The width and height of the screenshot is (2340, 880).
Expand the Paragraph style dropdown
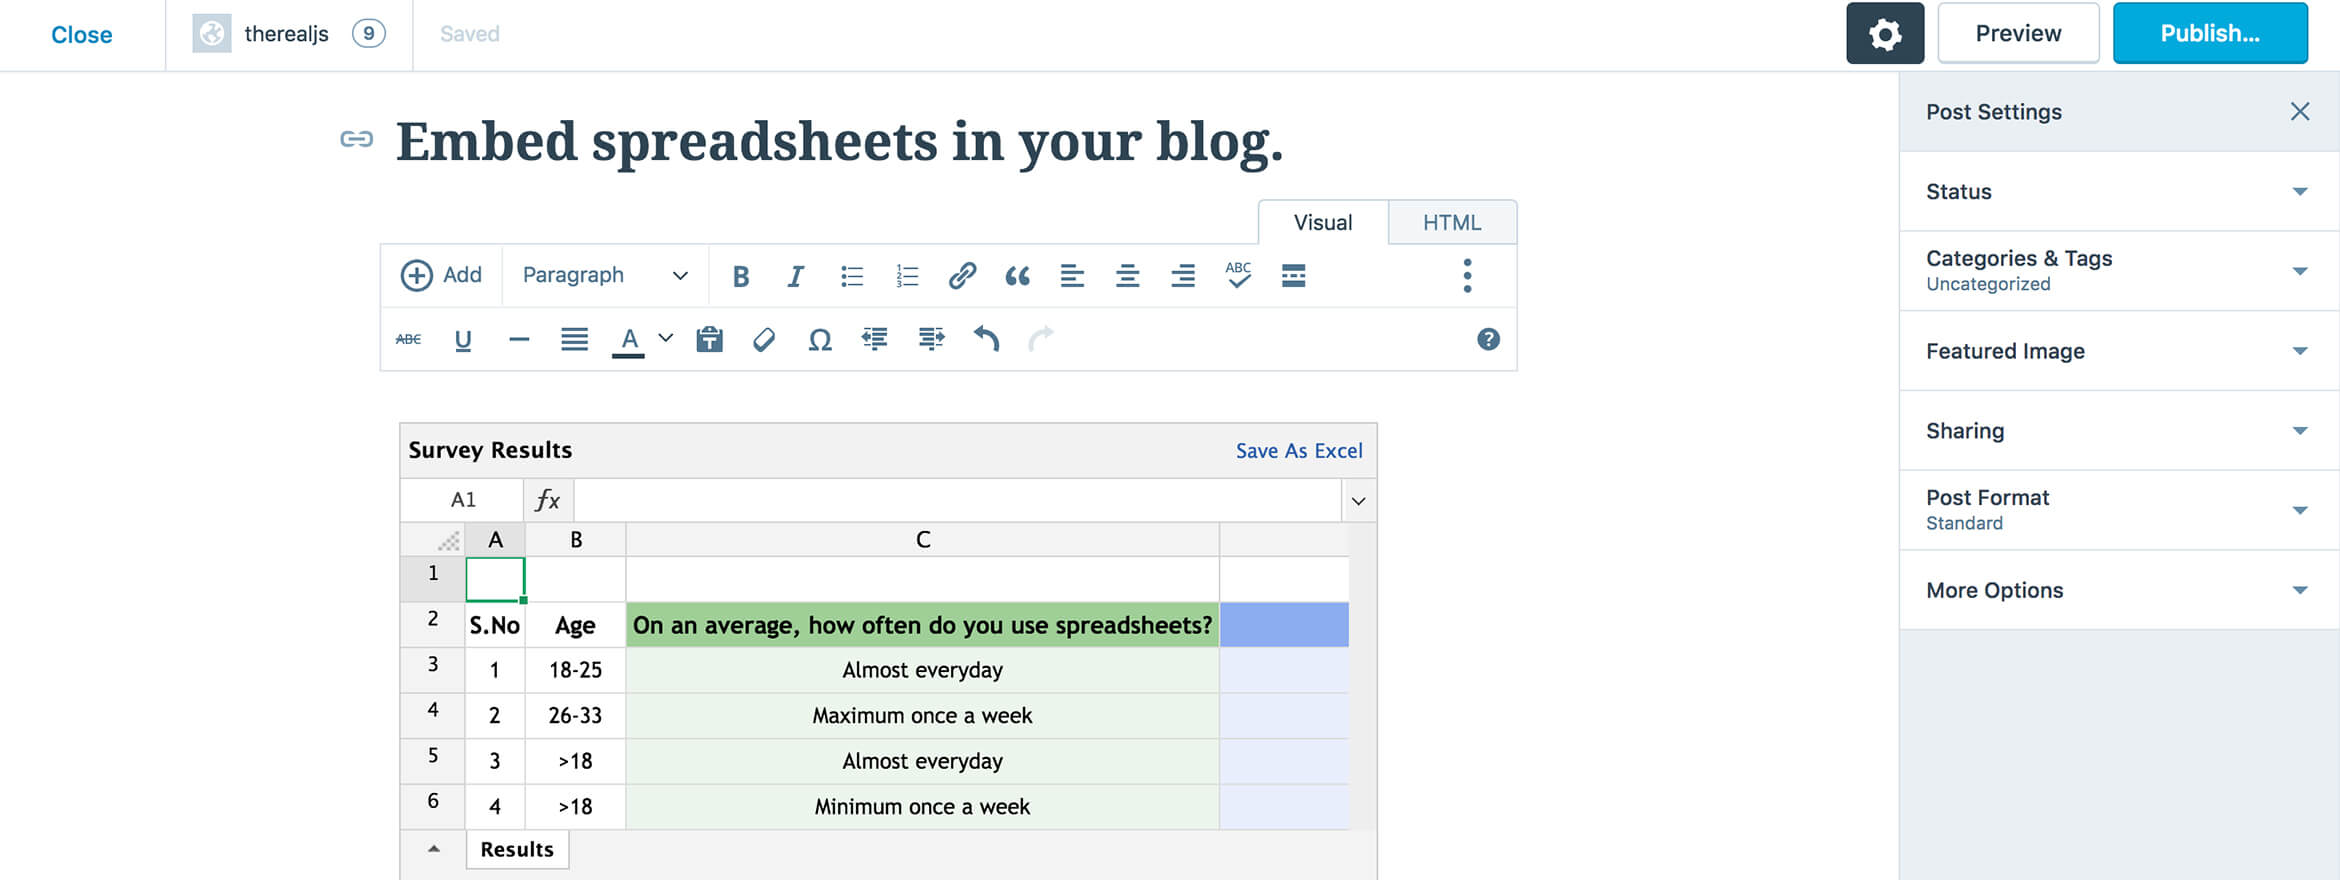click(x=603, y=275)
